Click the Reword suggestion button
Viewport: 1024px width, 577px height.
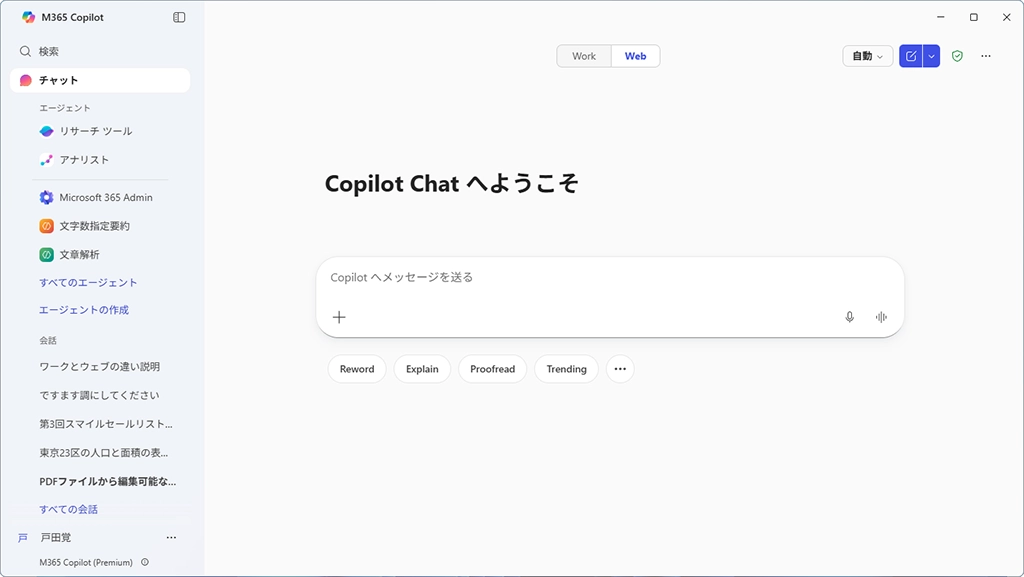[x=357, y=369]
